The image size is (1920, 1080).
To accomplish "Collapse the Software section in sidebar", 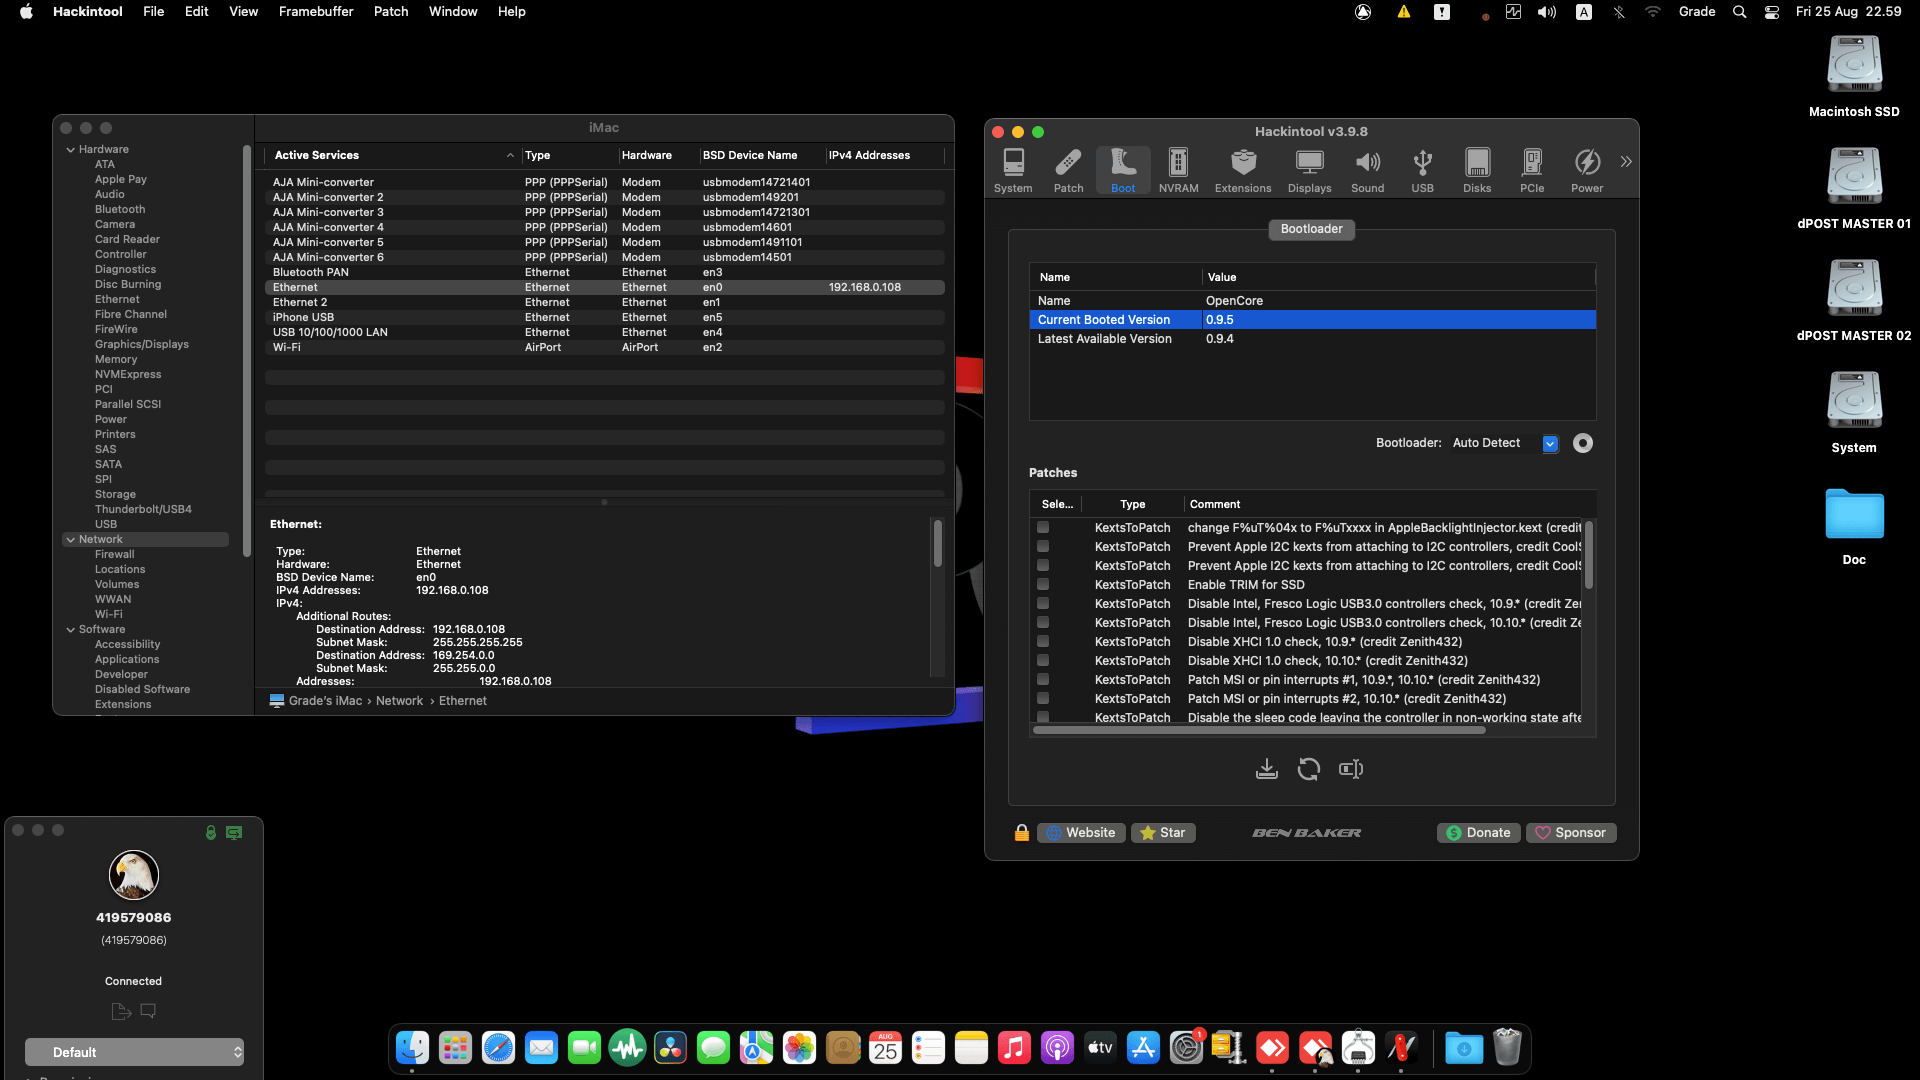I will point(71,630).
